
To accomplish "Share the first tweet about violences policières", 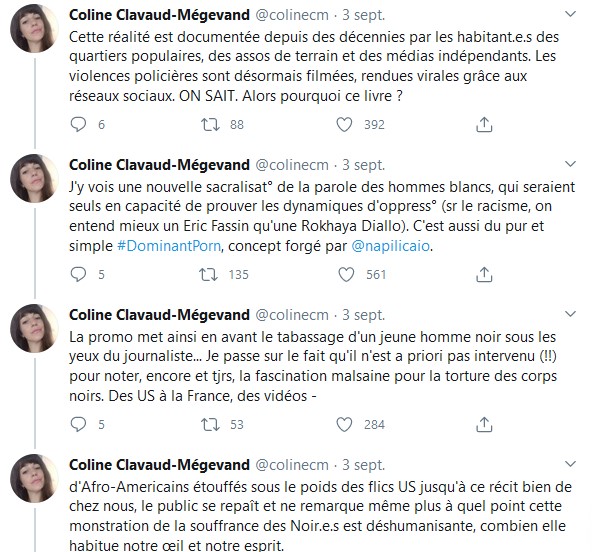I will click(x=484, y=124).
